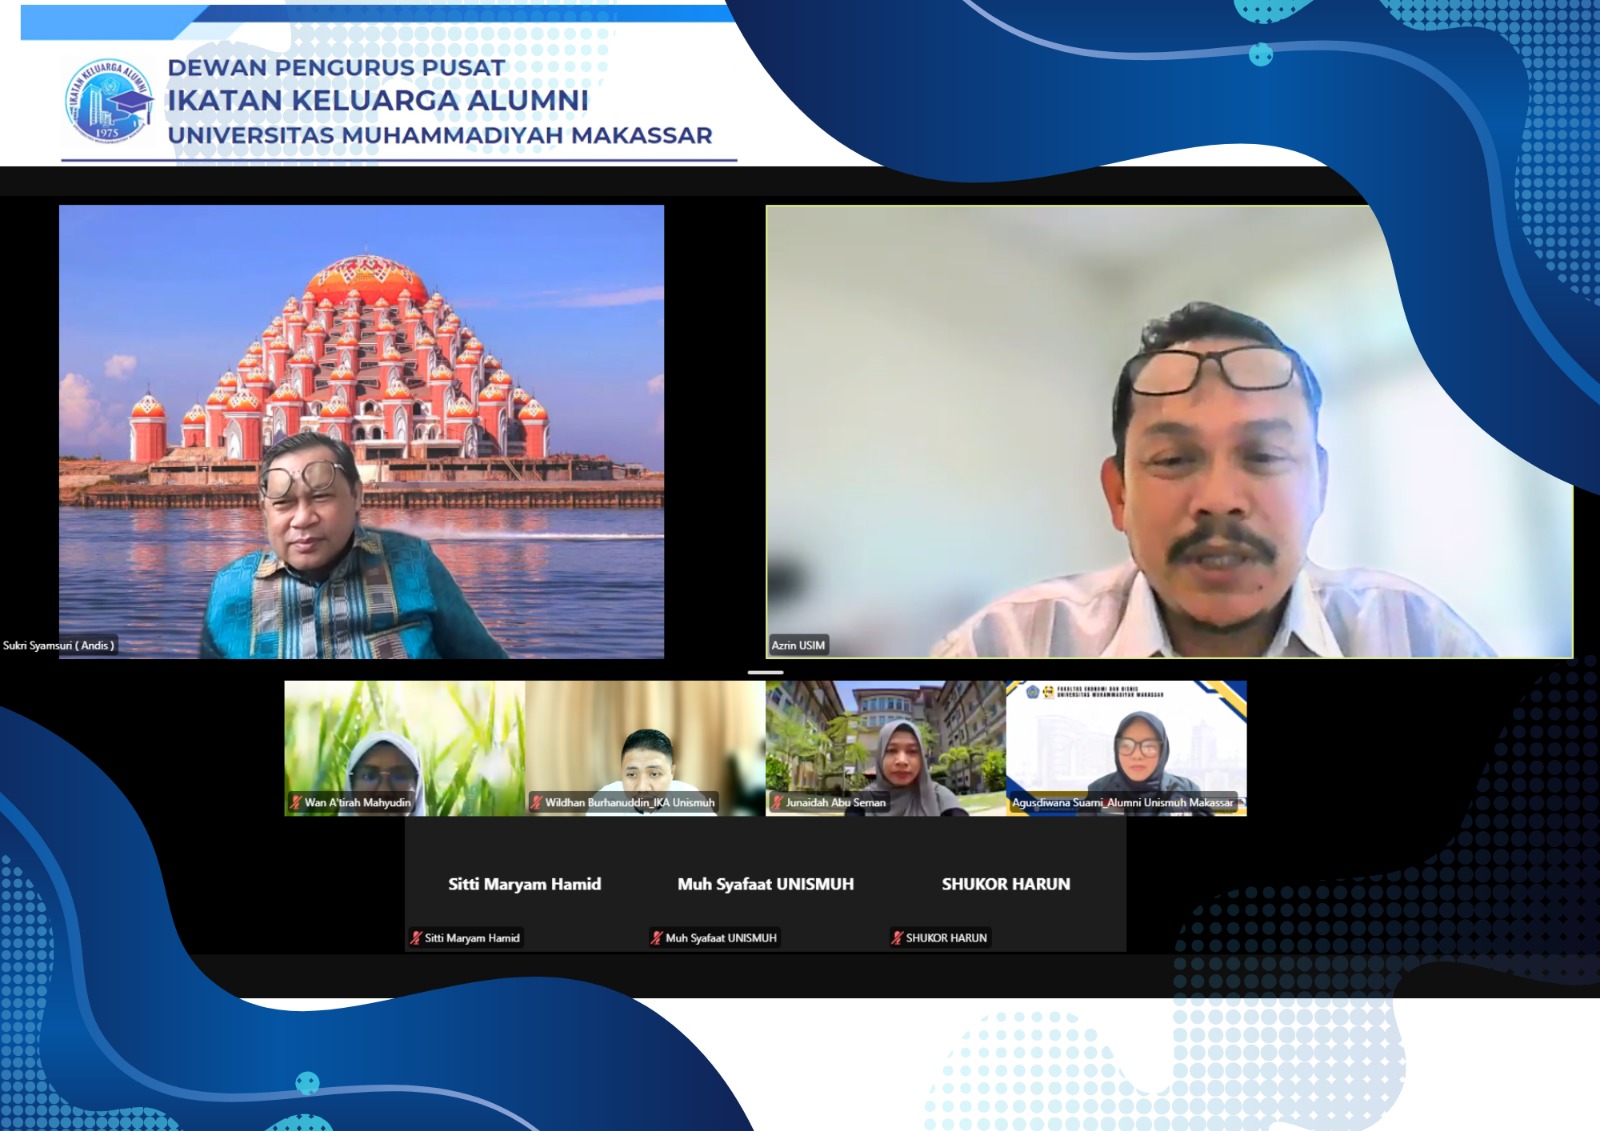Click muted mic icon beside Junaidah Abu Seman

tap(777, 802)
